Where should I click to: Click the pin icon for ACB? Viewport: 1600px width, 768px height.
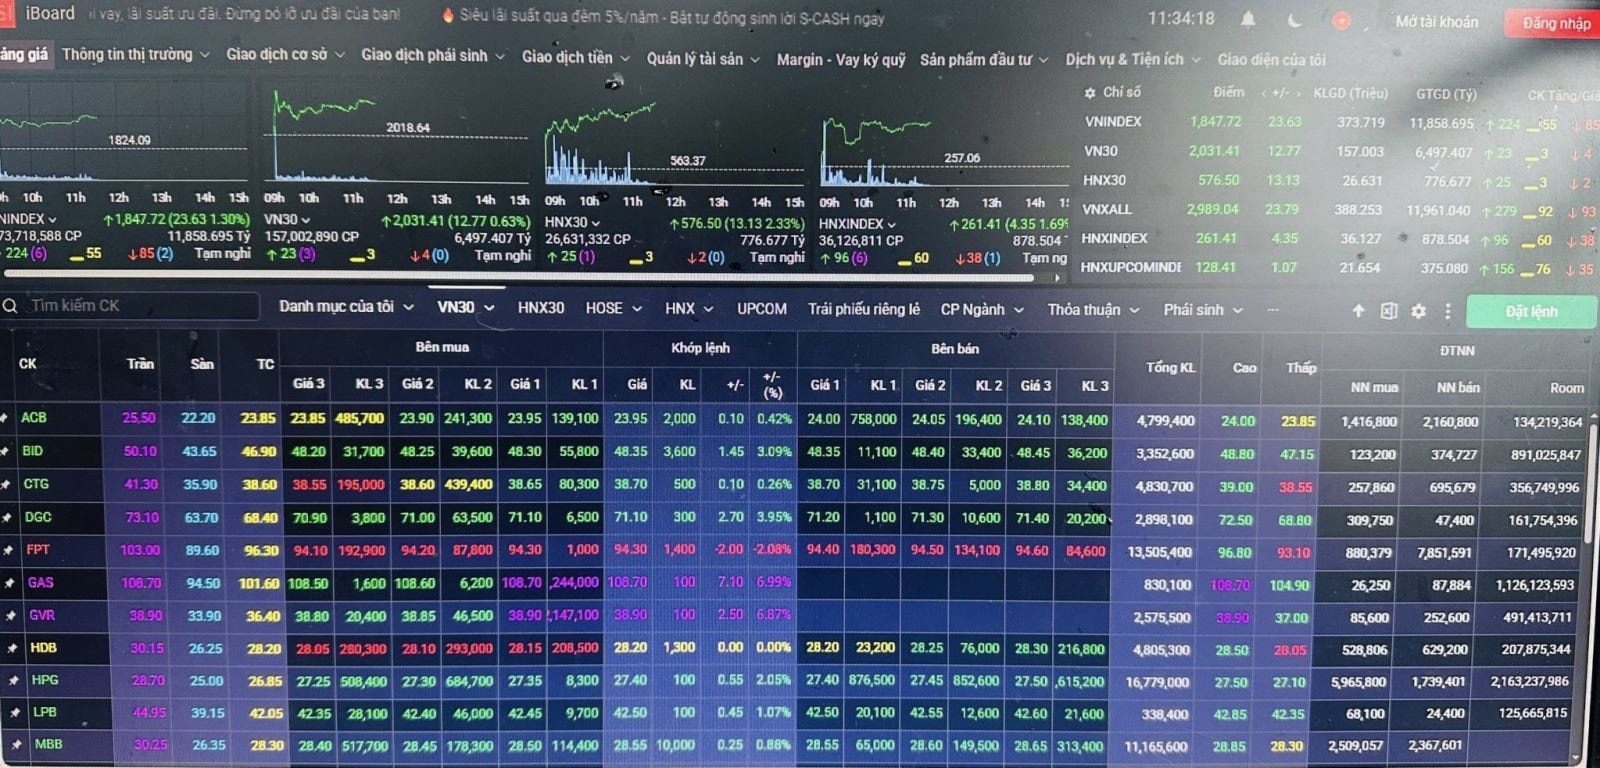pyautogui.click(x=6, y=418)
